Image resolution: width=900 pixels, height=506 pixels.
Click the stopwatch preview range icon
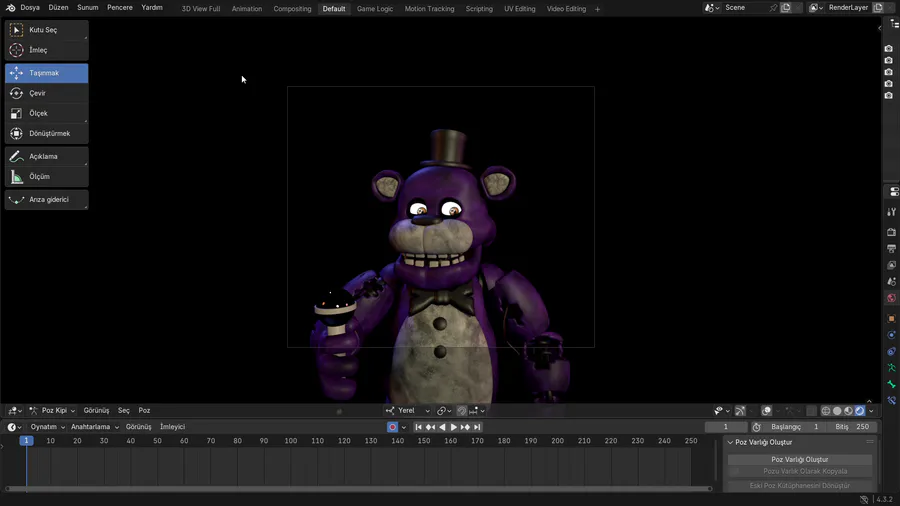point(757,427)
